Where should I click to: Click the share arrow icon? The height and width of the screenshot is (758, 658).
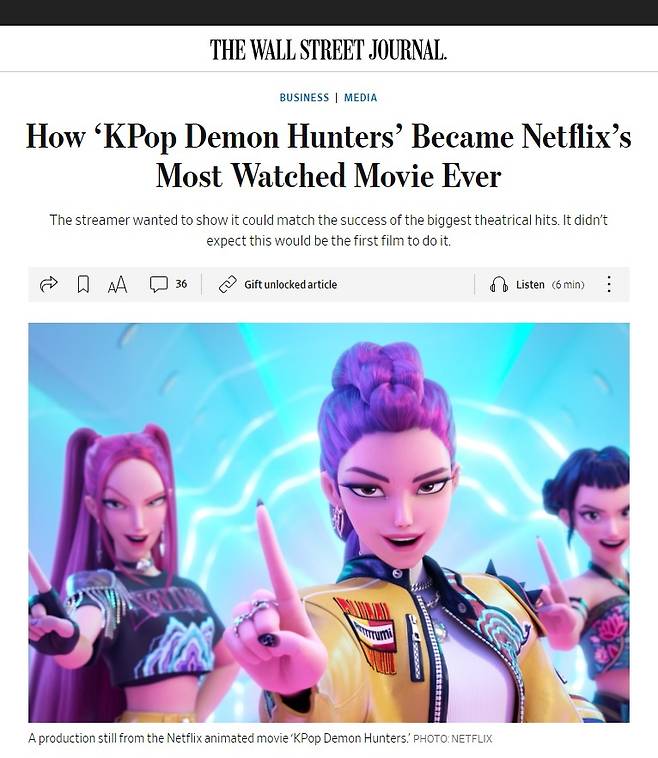point(48,284)
